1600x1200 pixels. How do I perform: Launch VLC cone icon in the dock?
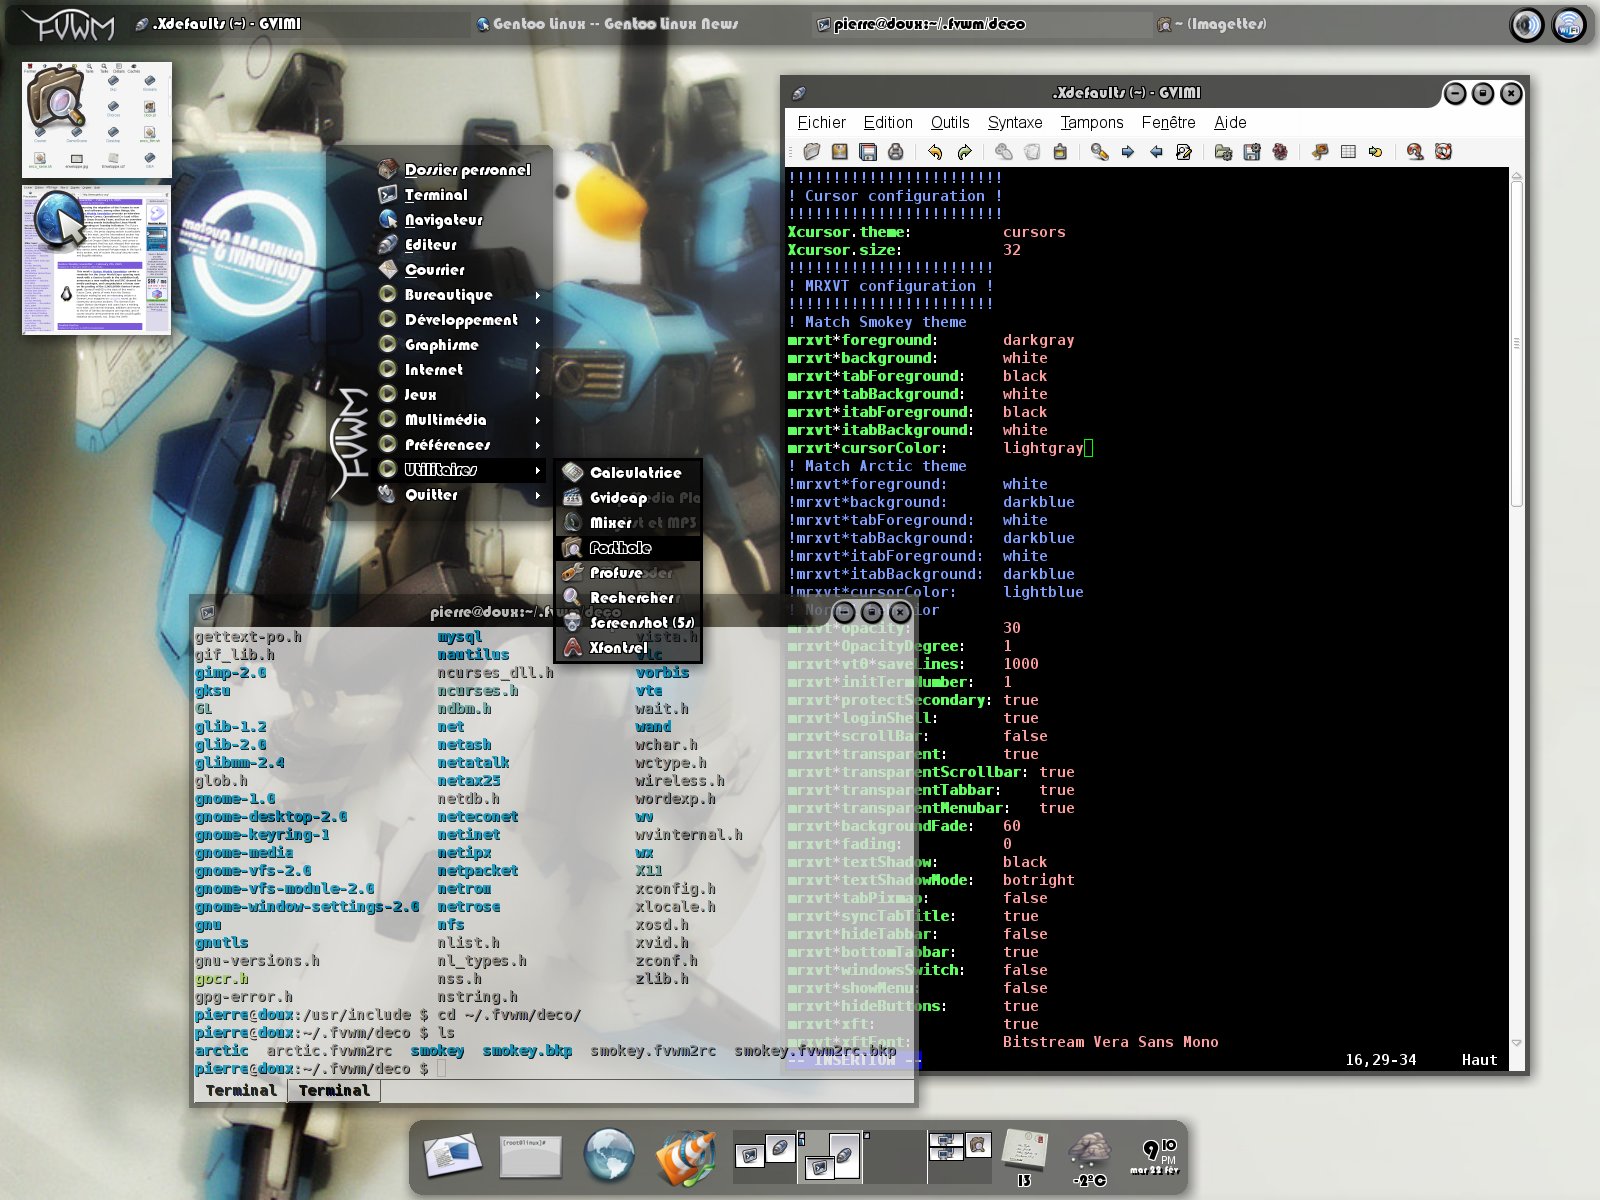(x=686, y=1158)
